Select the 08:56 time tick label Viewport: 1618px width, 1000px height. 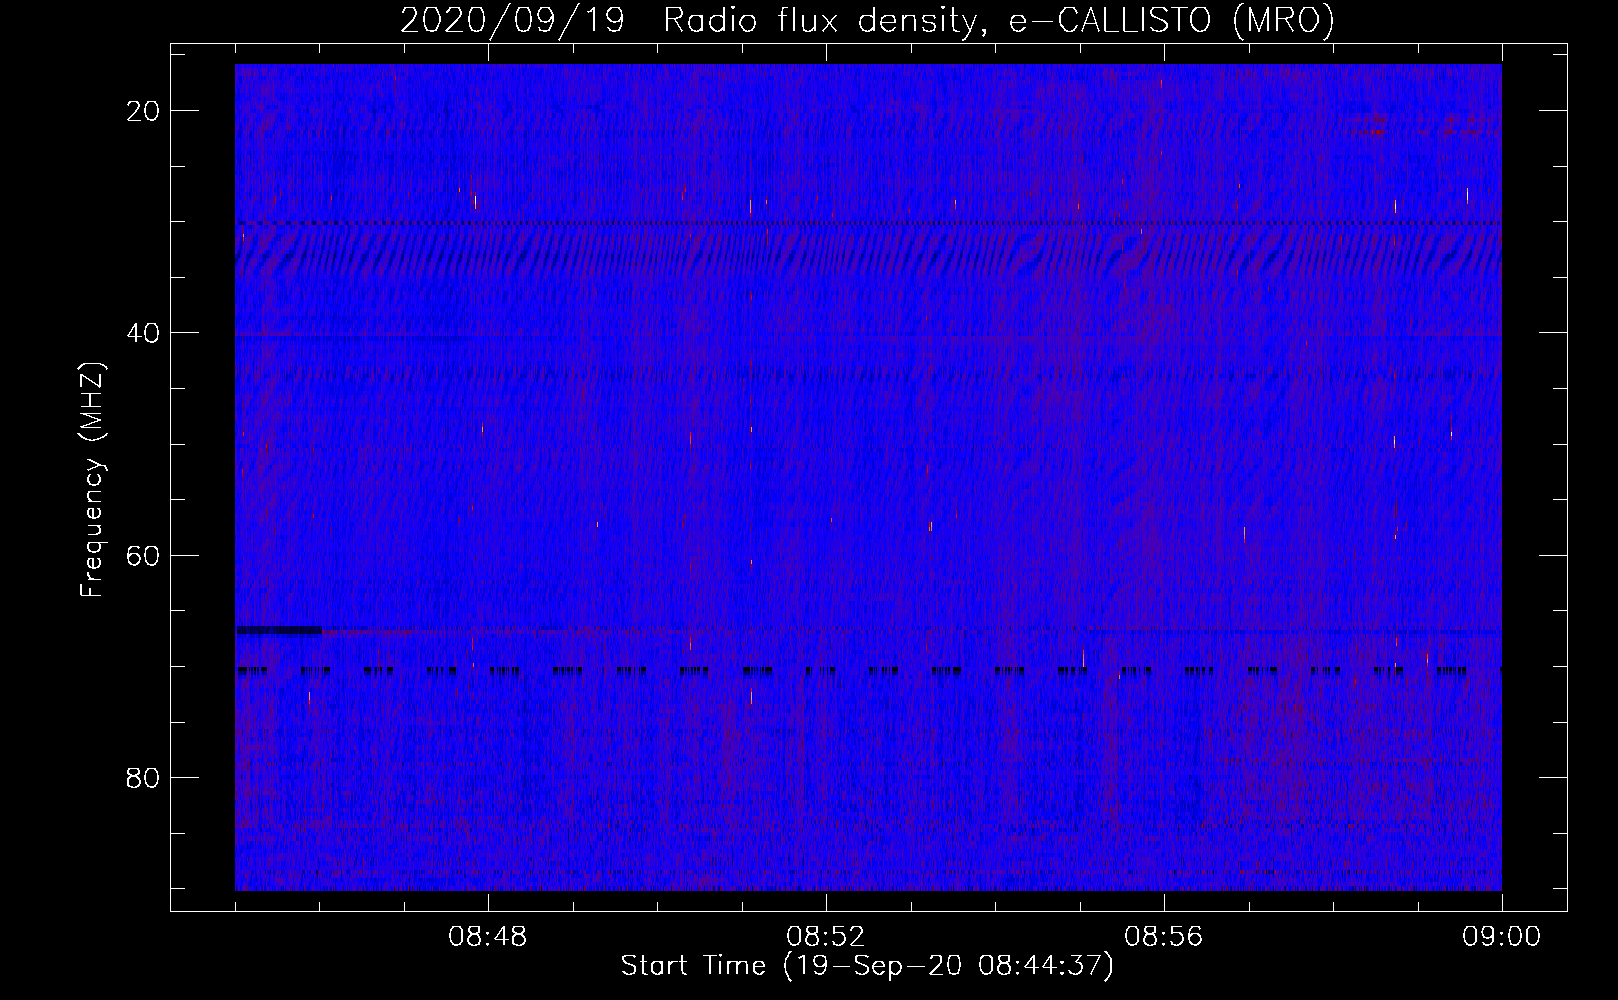tap(1164, 937)
